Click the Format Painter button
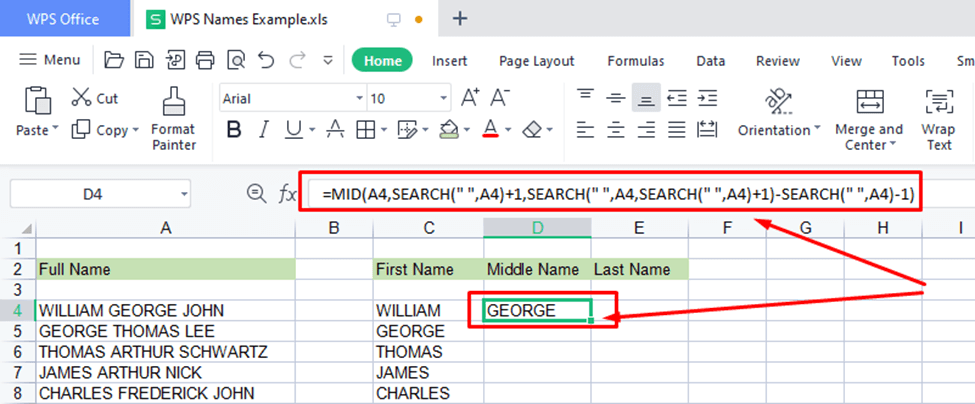The height and width of the screenshot is (404, 975). click(x=173, y=119)
